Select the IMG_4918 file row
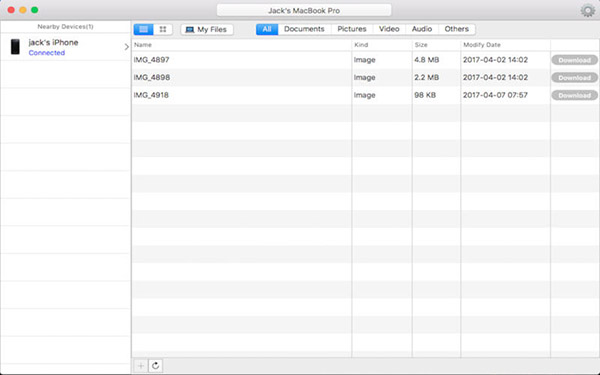The width and height of the screenshot is (600, 375). click(x=365, y=95)
